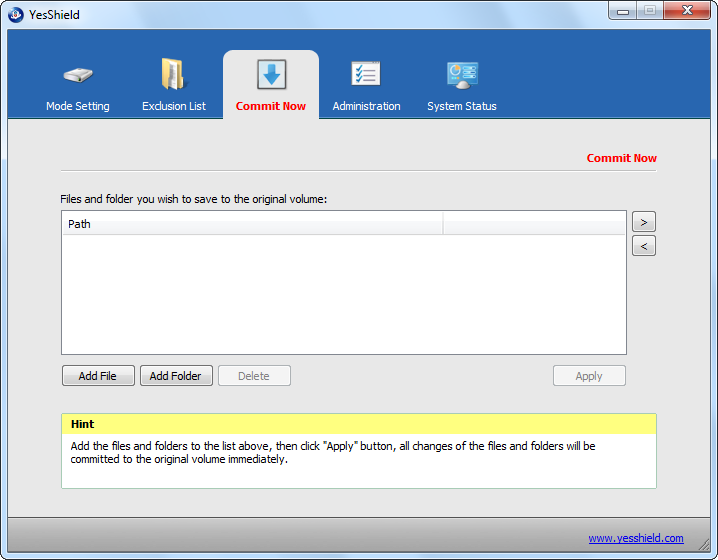Viewport: 718px width, 560px height.
Task: Click the blank second column header
Action: (x=534, y=223)
